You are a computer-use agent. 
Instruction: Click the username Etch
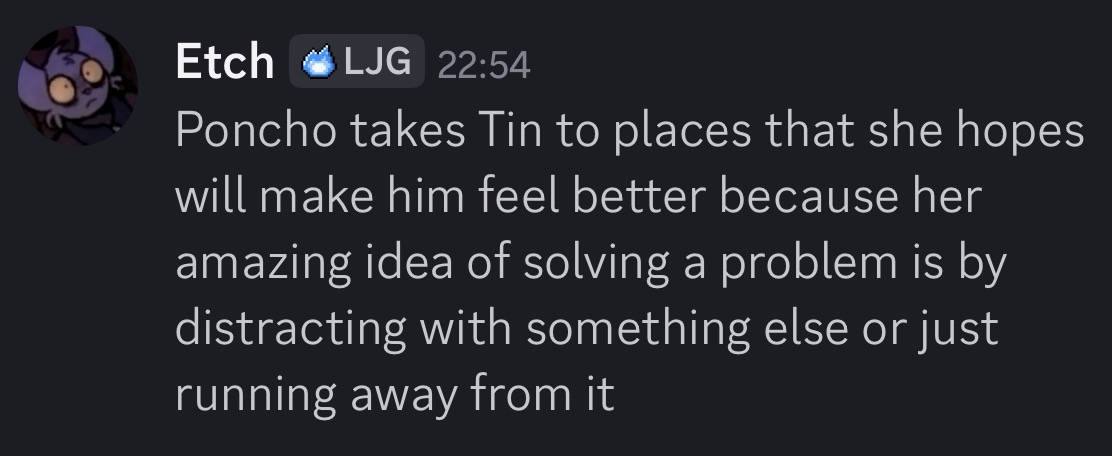(224, 63)
